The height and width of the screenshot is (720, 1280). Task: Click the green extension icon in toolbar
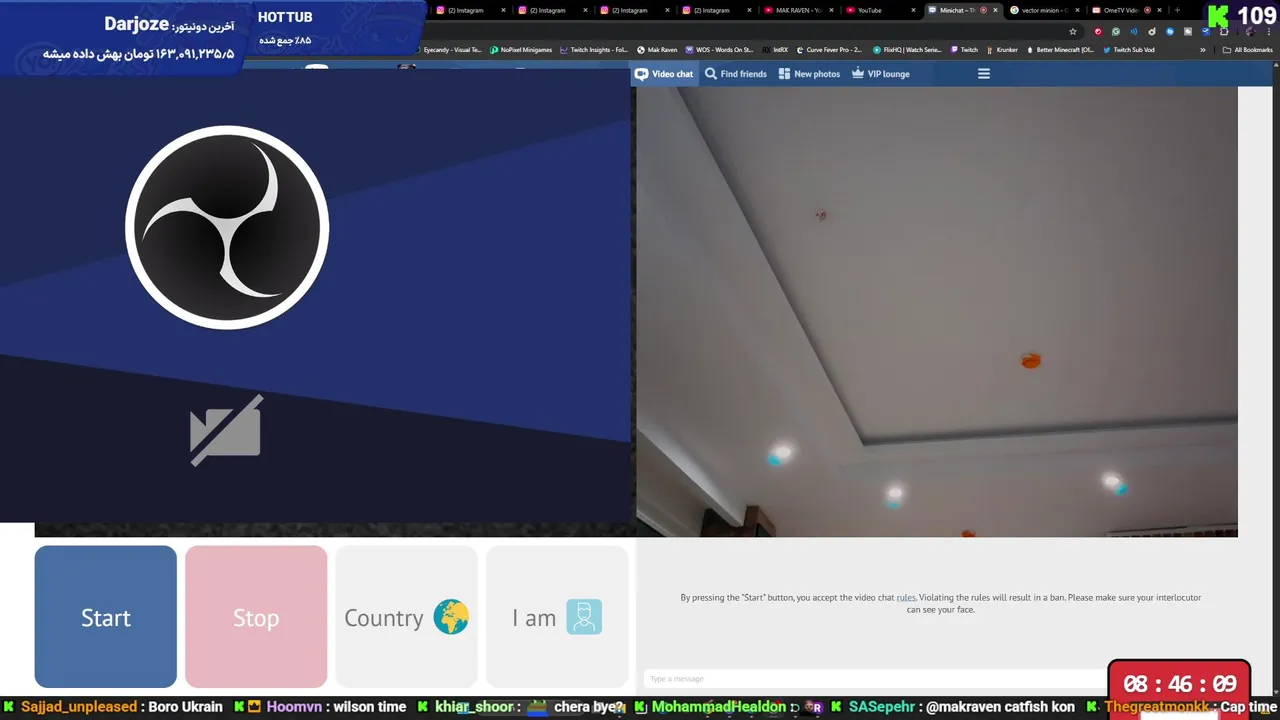(1116, 31)
